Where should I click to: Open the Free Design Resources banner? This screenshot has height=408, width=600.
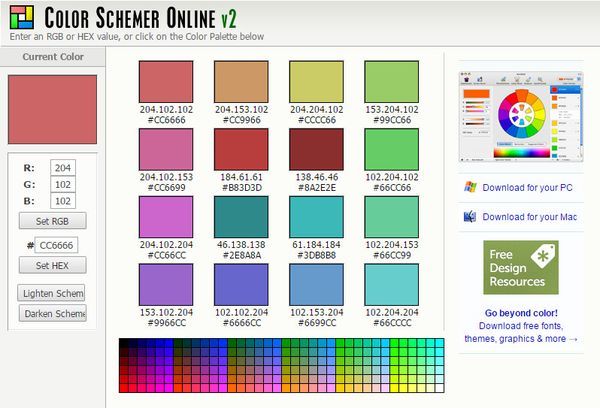coord(521,267)
